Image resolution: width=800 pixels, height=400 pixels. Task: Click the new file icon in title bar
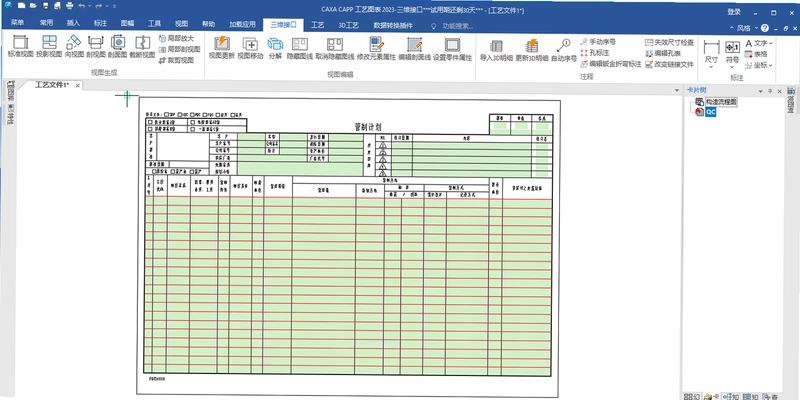coord(21,6)
